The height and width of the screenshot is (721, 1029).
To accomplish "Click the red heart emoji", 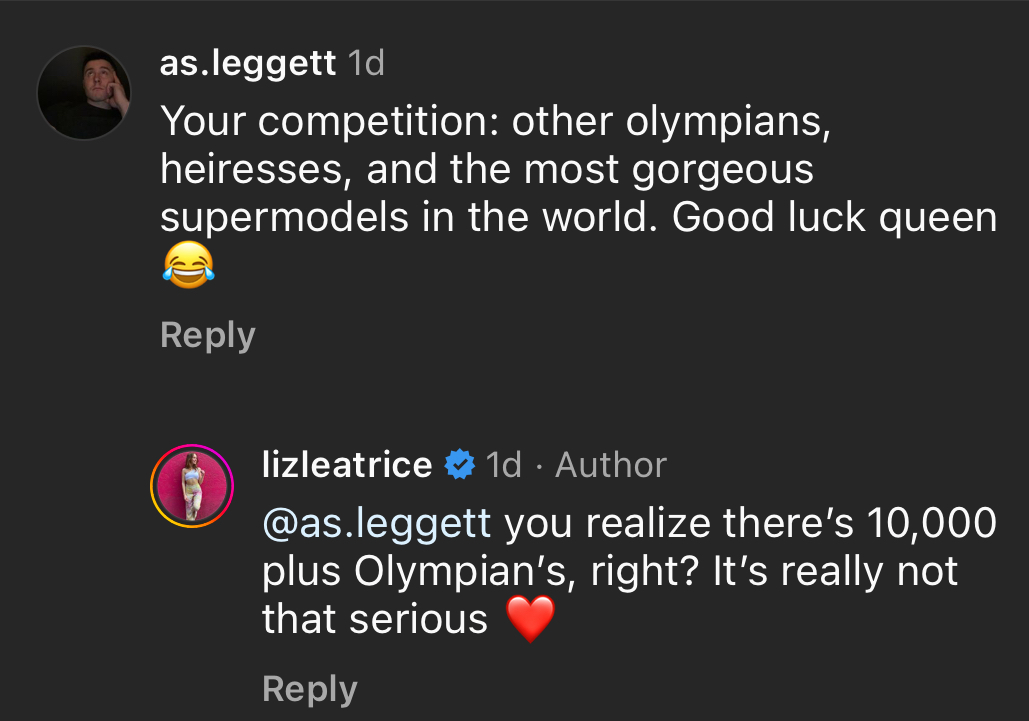I will click(x=530, y=620).
